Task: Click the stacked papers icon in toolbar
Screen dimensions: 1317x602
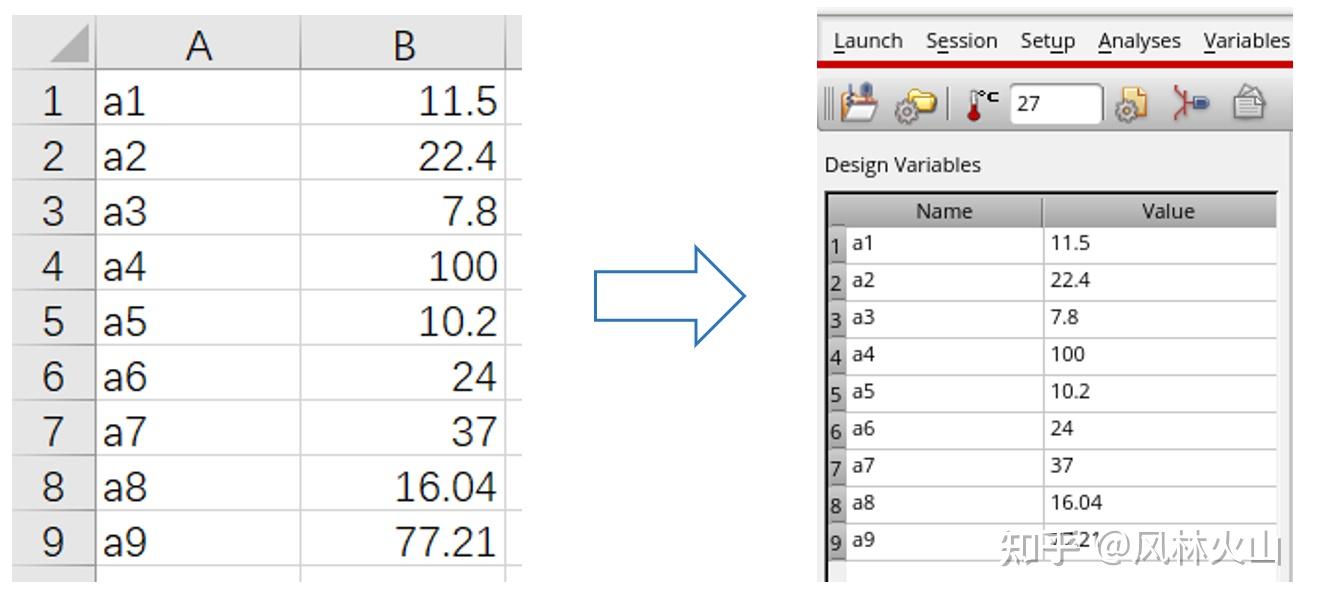Action: (x=1248, y=103)
